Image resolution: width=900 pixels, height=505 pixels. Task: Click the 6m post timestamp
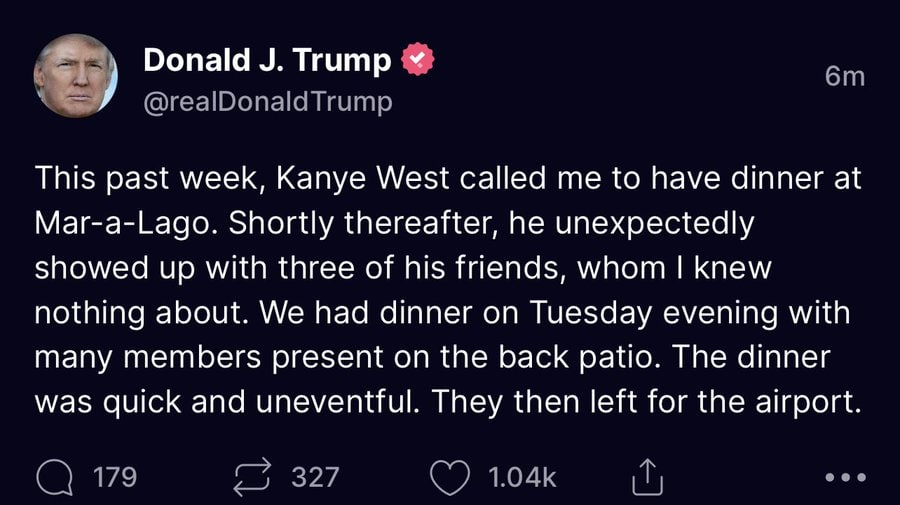point(845,76)
